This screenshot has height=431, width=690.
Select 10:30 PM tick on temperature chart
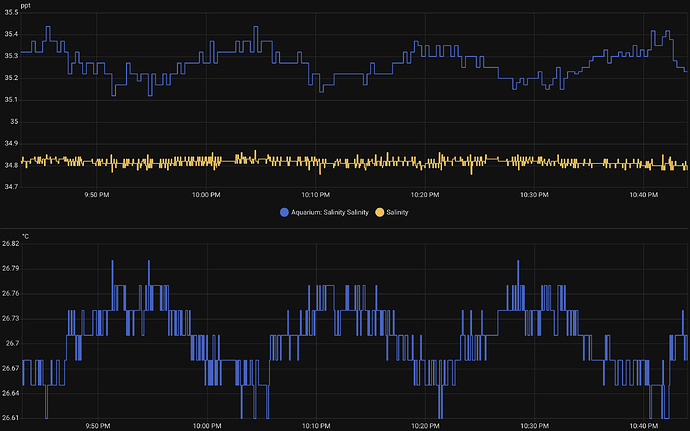tap(534, 425)
